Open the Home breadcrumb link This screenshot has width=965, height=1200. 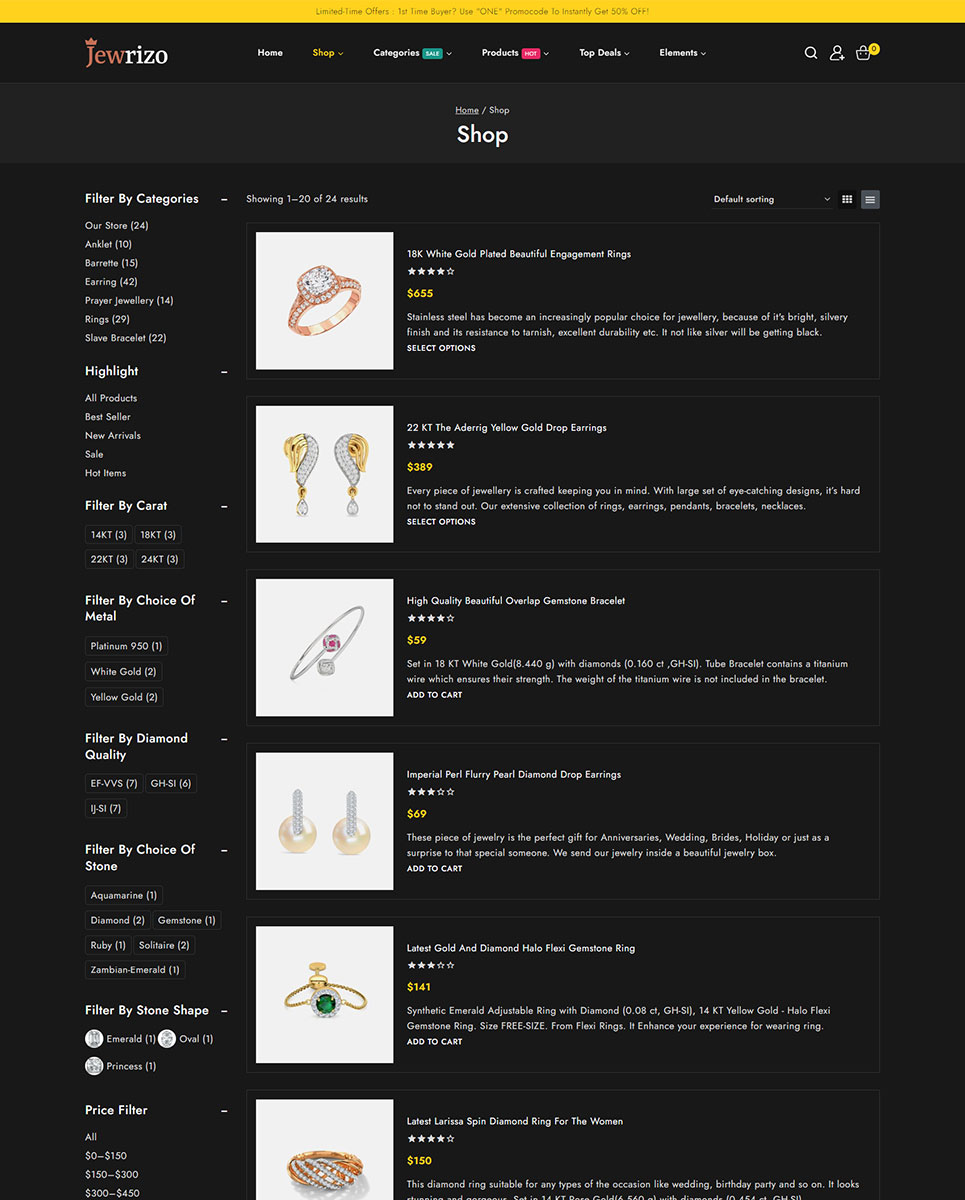467,110
